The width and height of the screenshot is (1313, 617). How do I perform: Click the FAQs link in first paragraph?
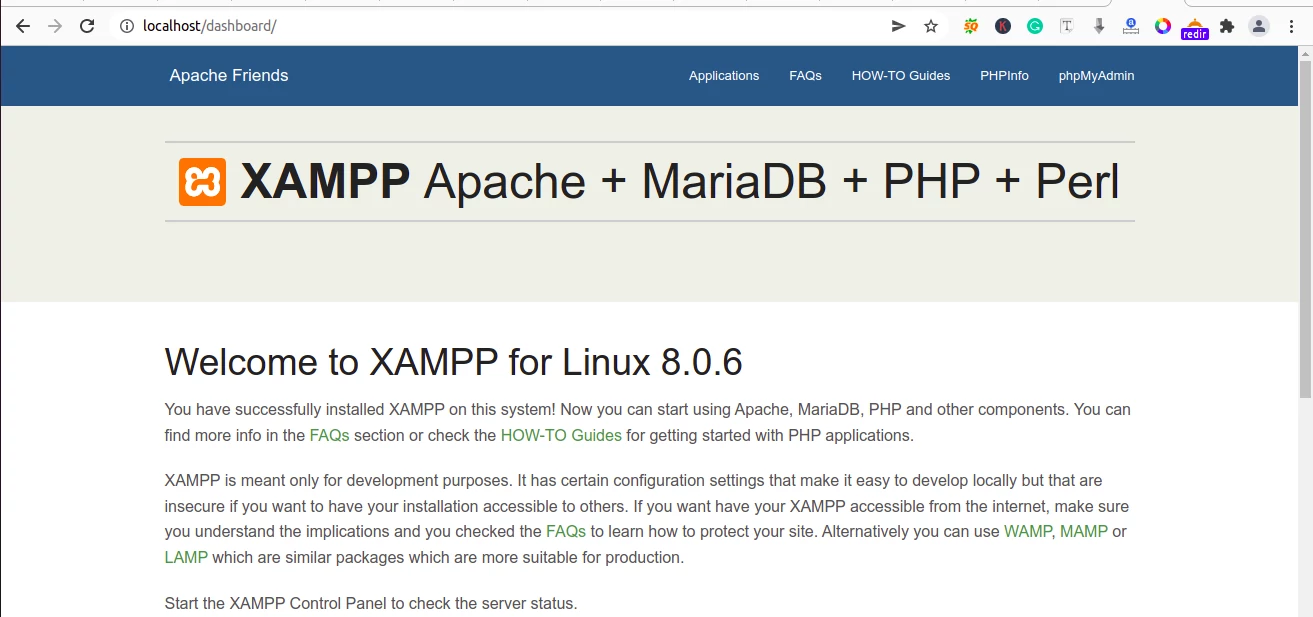(x=329, y=435)
